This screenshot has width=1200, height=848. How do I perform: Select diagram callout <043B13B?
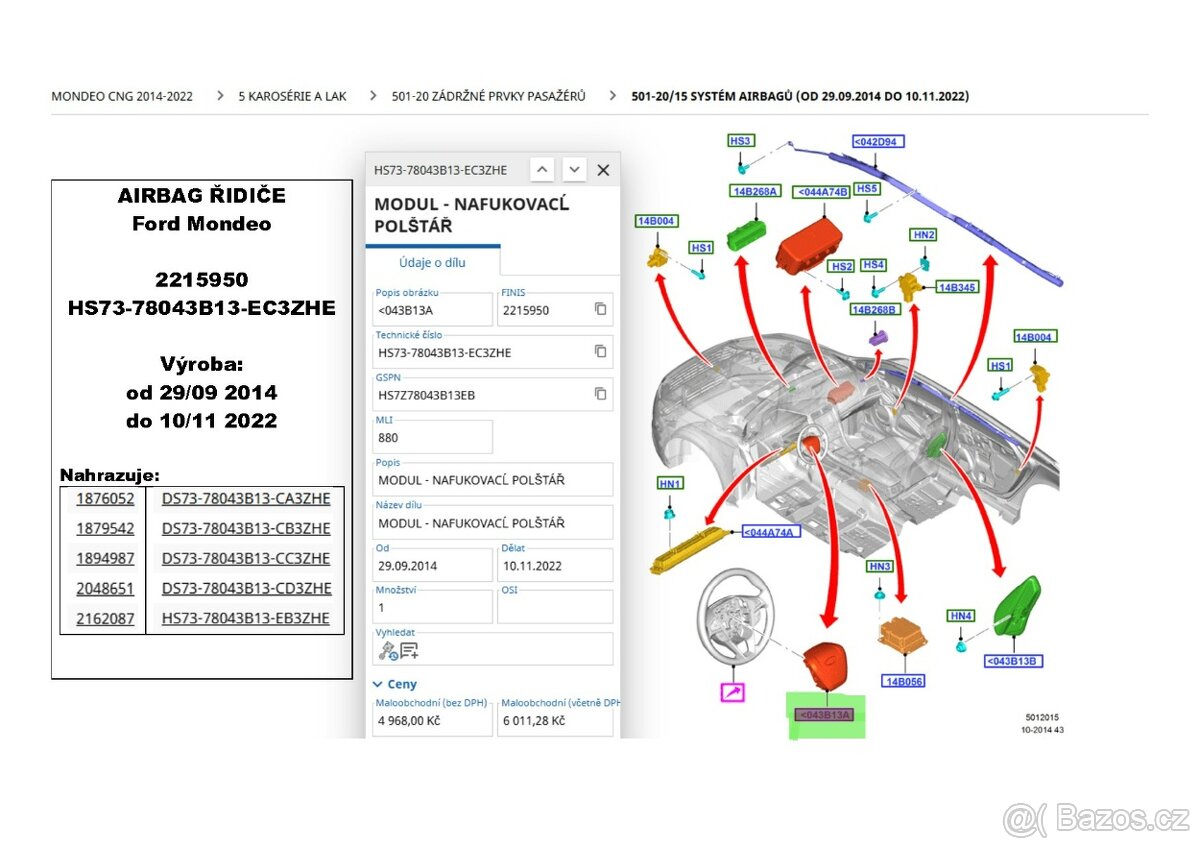[x=1014, y=661]
